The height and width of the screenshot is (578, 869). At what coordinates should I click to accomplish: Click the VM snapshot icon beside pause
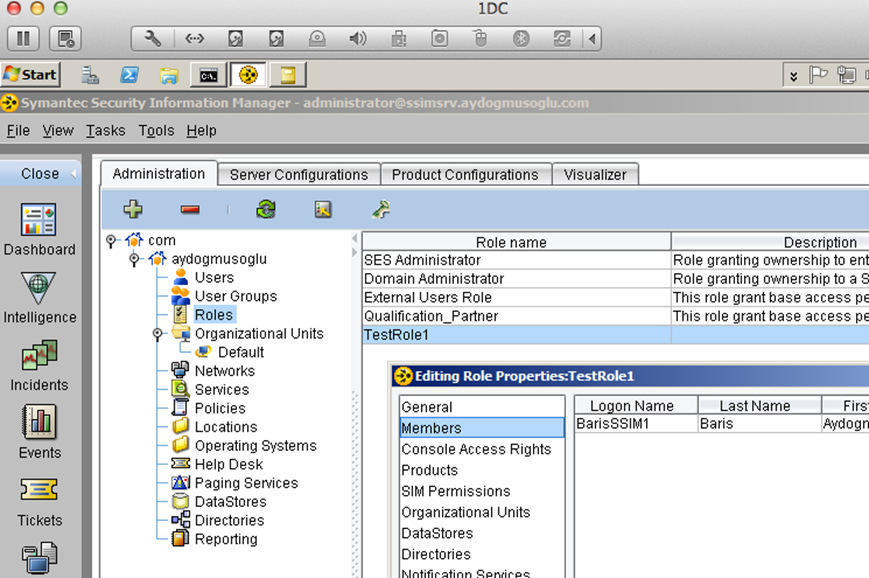[x=65, y=39]
